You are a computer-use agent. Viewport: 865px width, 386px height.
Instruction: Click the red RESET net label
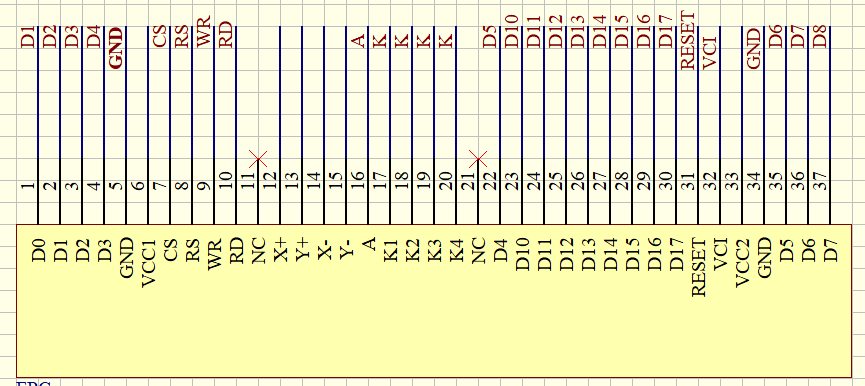click(688, 41)
